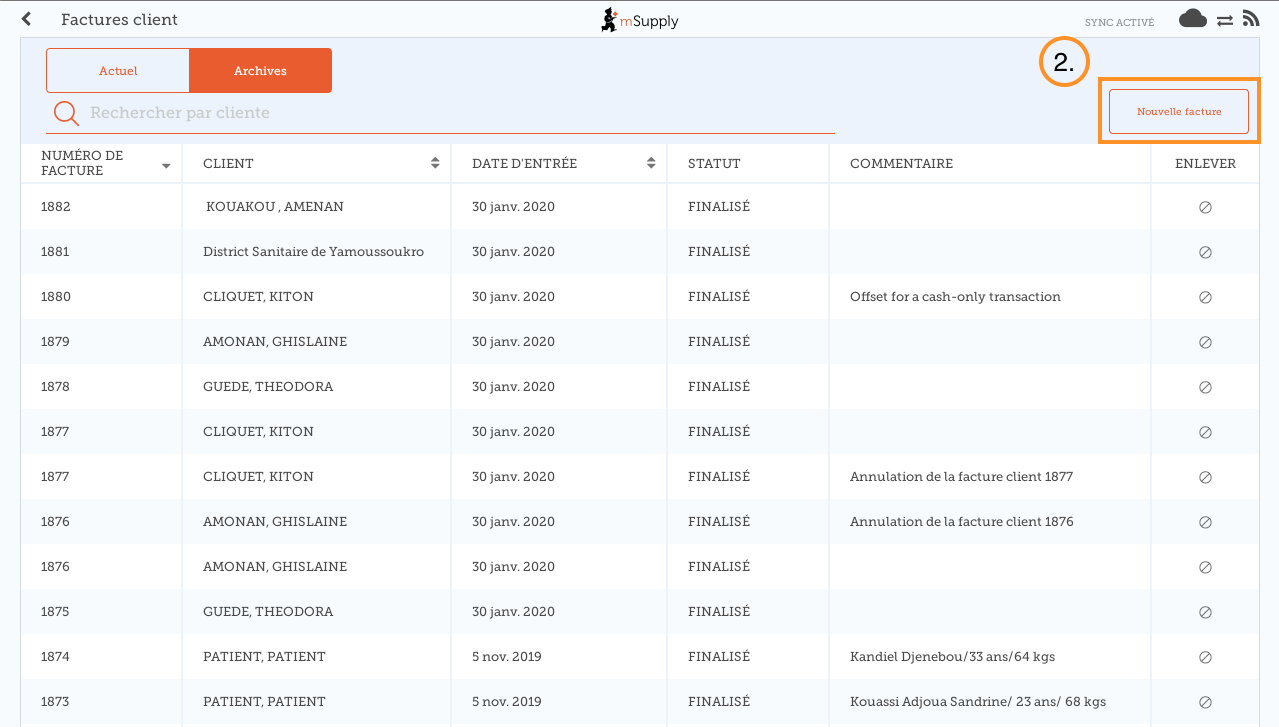Screen dimensions: 1279x727
Task: Click remove icon for invoice 1882
Action: click(1205, 207)
